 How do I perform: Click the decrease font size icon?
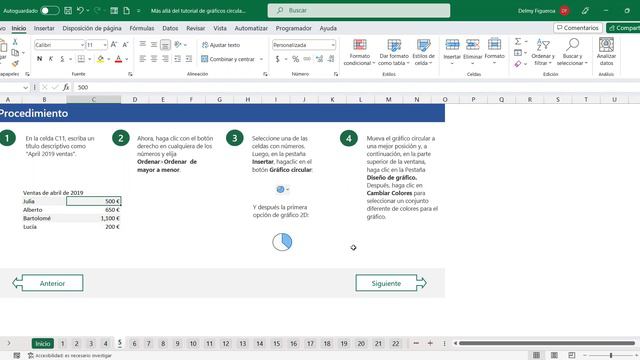[x=125, y=44]
